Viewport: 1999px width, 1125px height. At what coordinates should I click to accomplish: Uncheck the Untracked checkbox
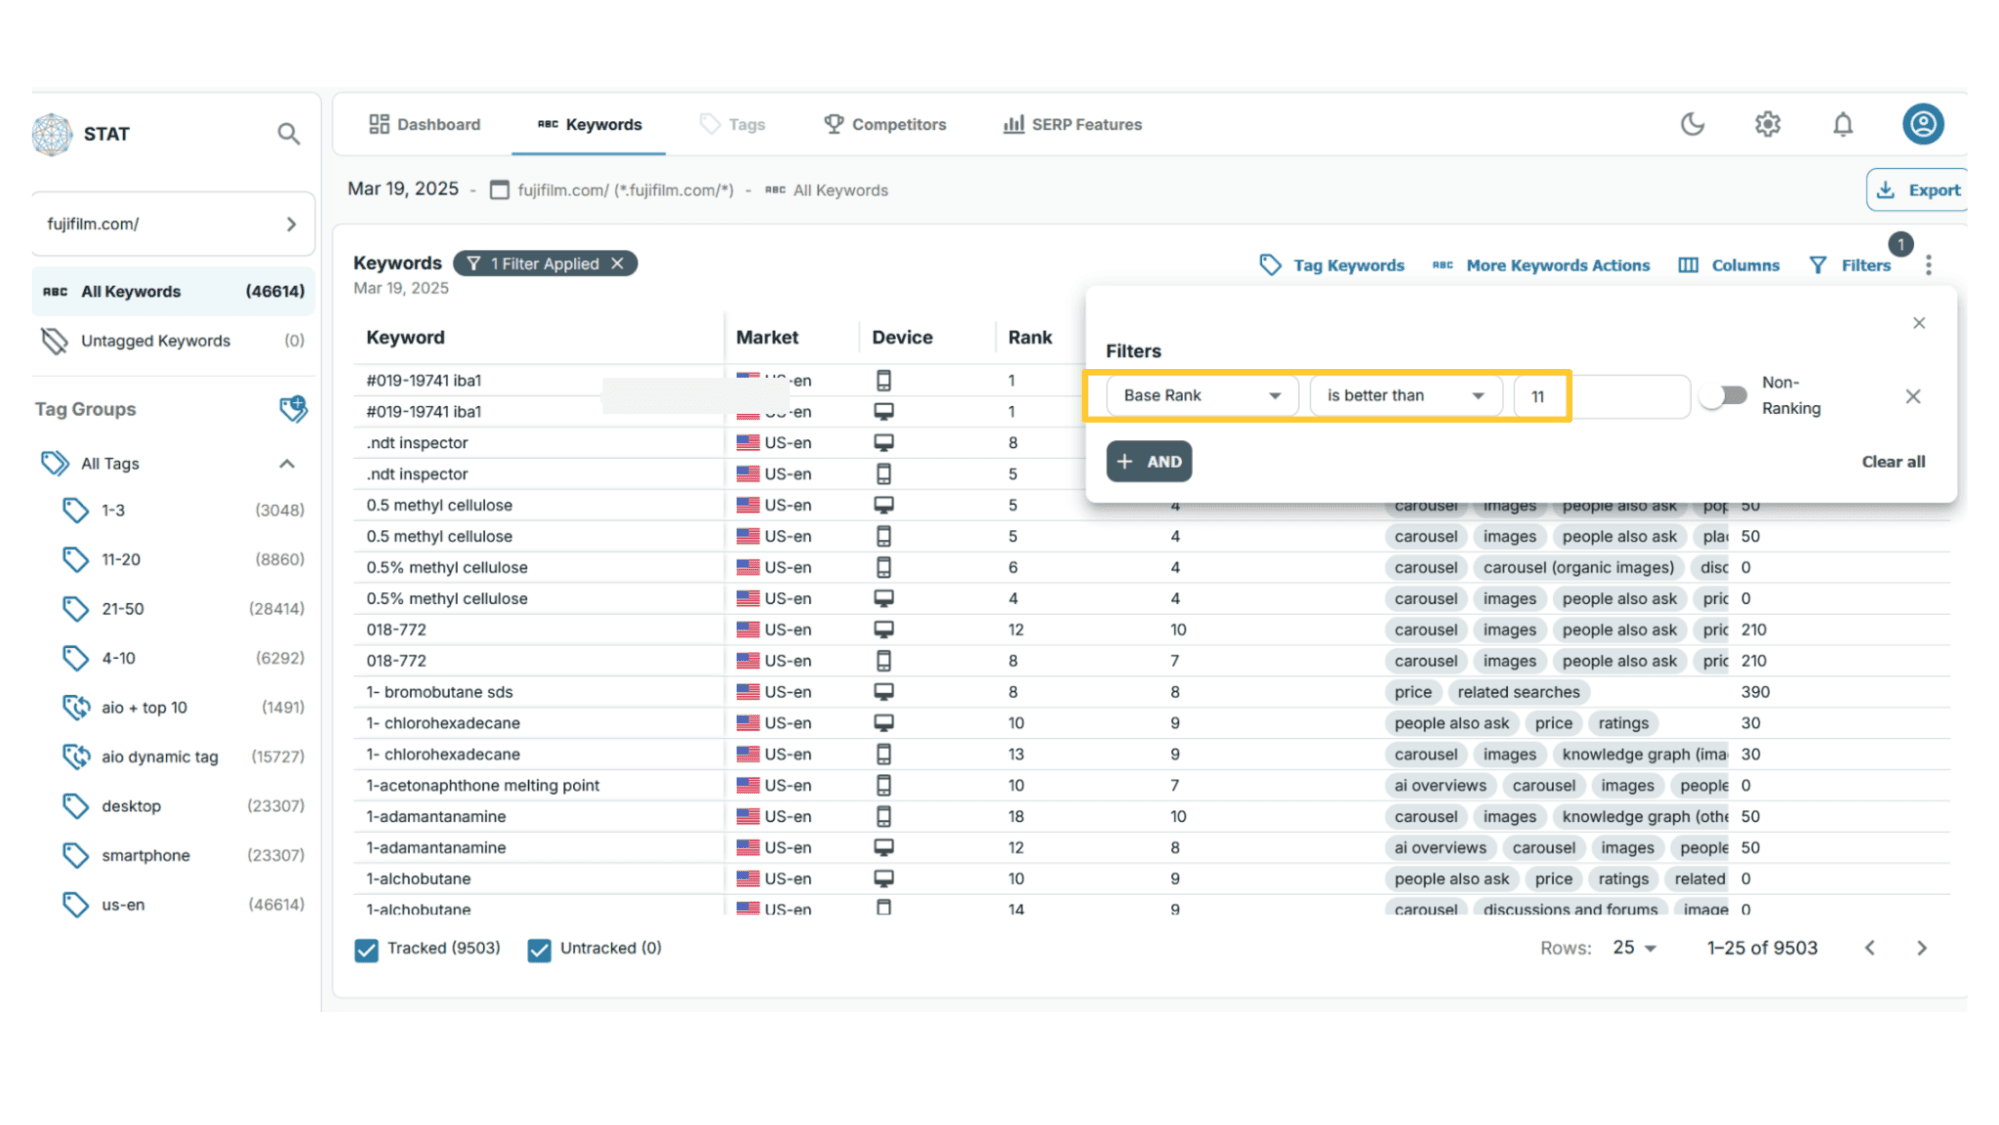539,949
